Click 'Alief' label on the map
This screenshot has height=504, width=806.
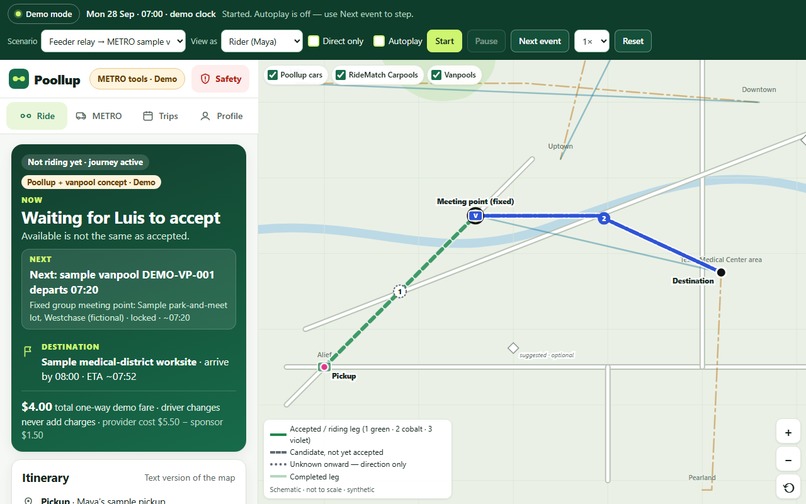click(x=324, y=354)
